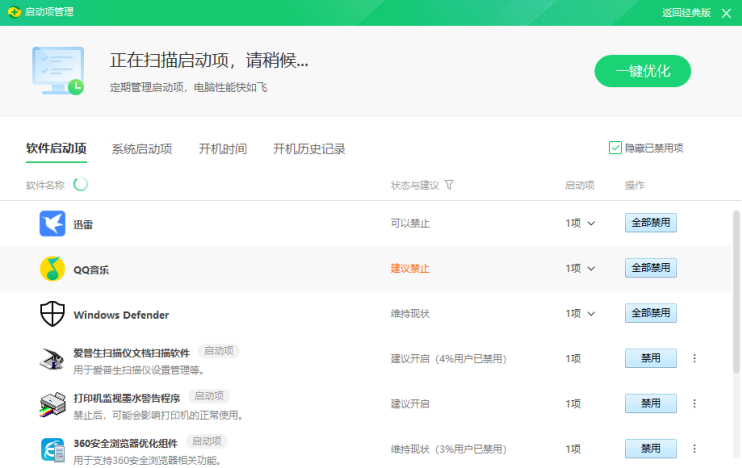Click 维持现状（3%用户已禁用）status text
The height and width of the screenshot is (468, 742).
click(448, 449)
